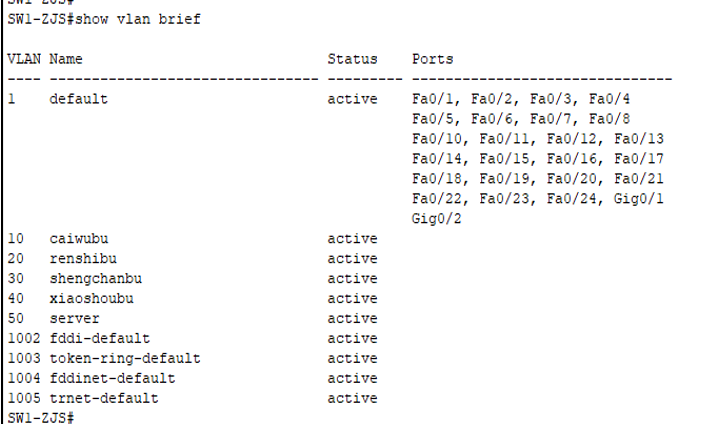Click the active status of VLAN 1005
This screenshot has width=723, height=431.
tap(352, 398)
